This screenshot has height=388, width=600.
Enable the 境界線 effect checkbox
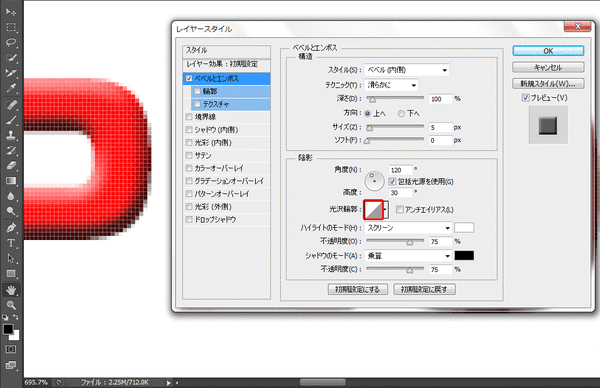coord(189,117)
